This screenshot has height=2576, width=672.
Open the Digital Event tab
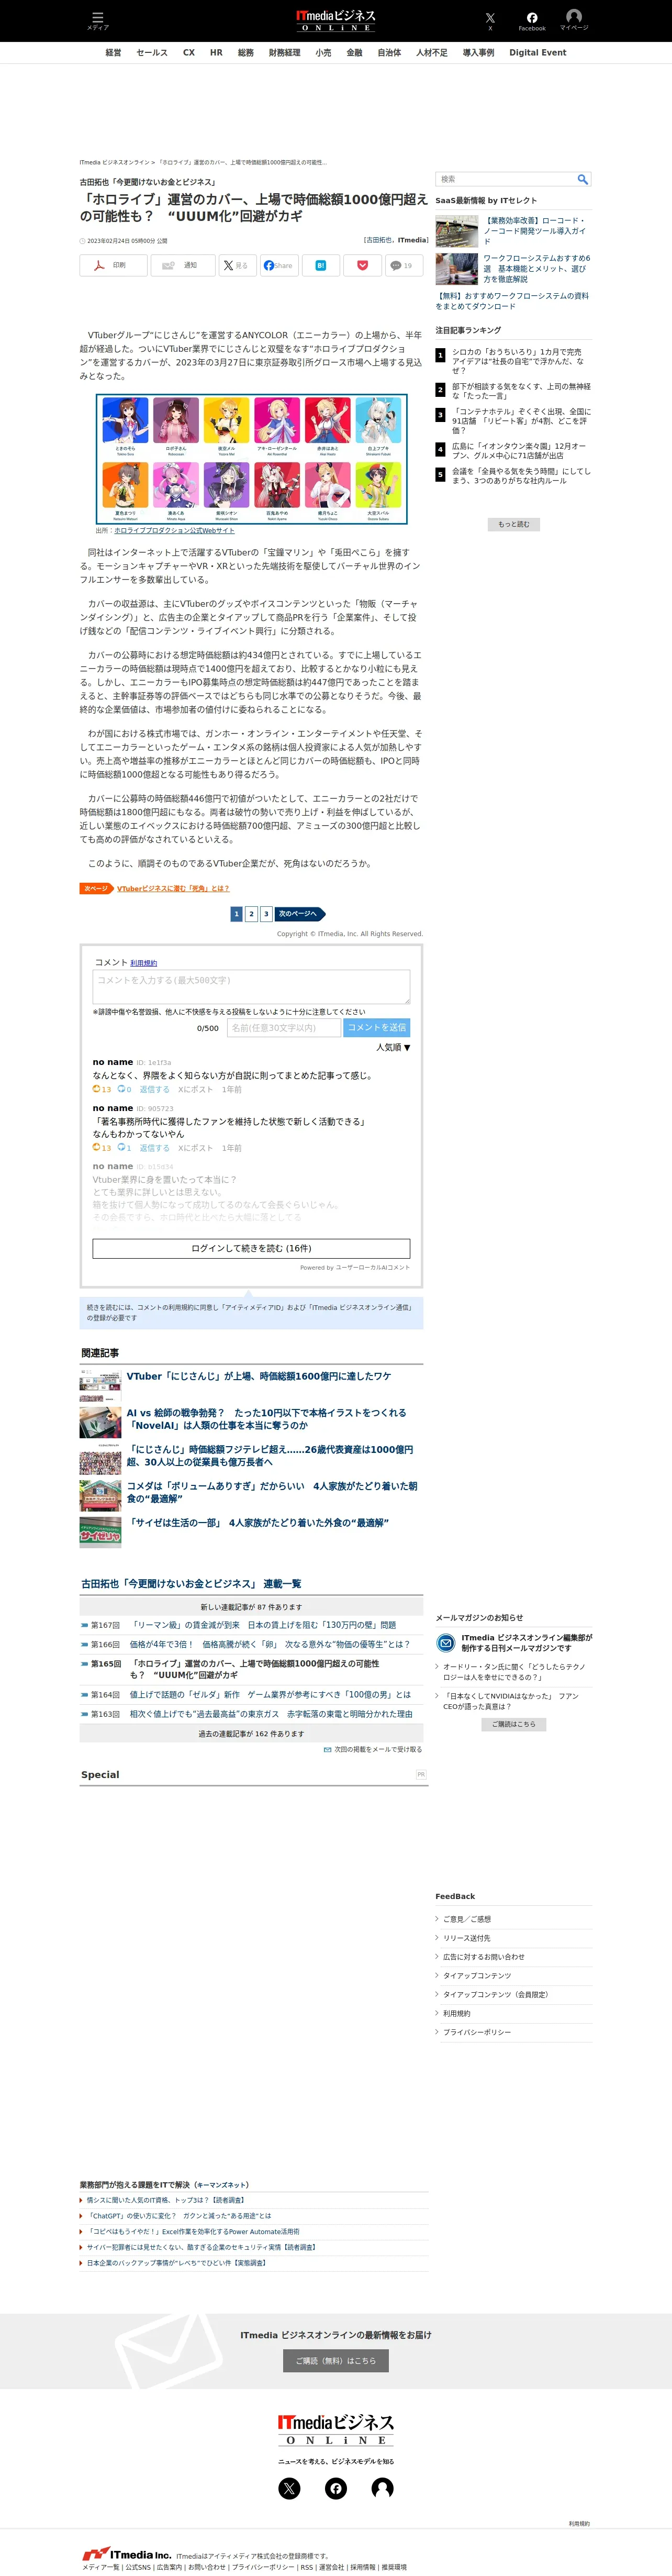click(538, 53)
